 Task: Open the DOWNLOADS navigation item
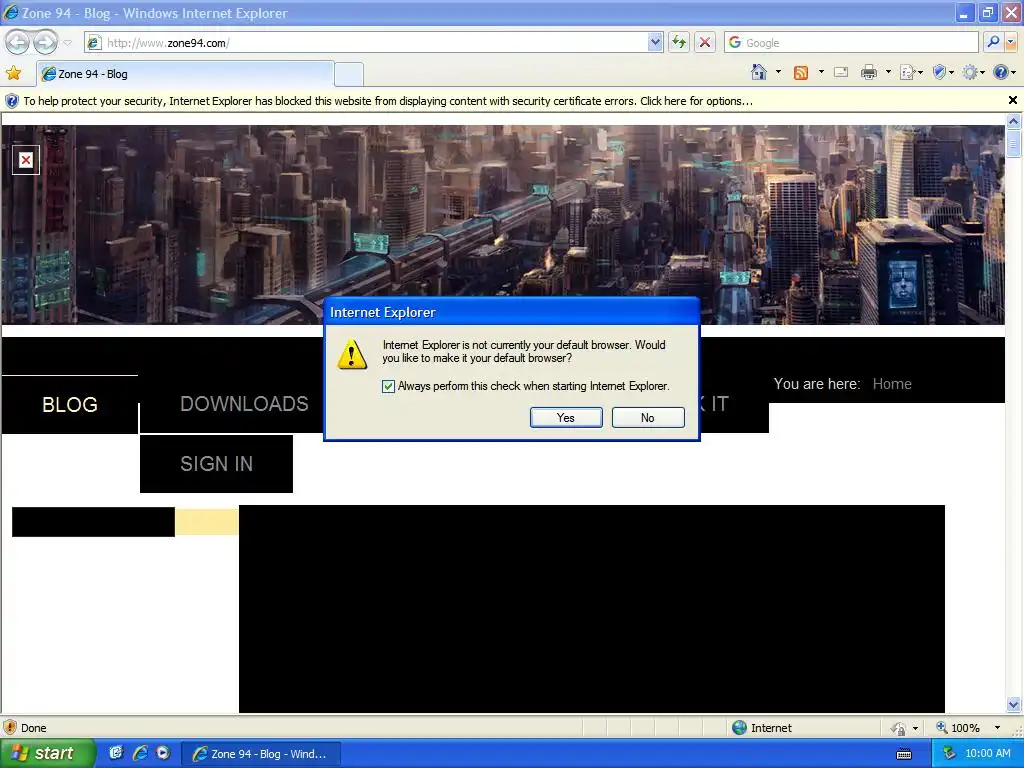click(x=244, y=404)
